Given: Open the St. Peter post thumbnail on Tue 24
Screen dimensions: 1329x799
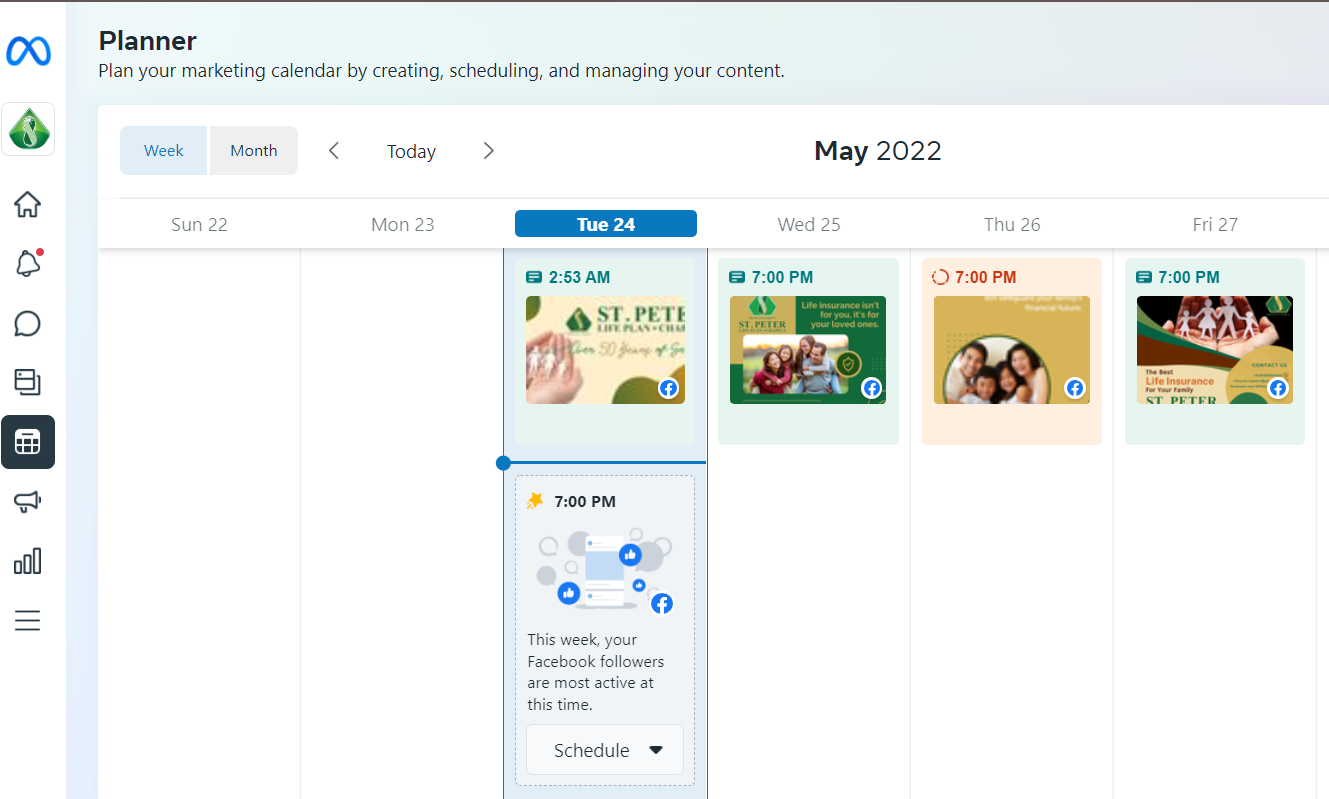Looking at the screenshot, I should [605, 350].
